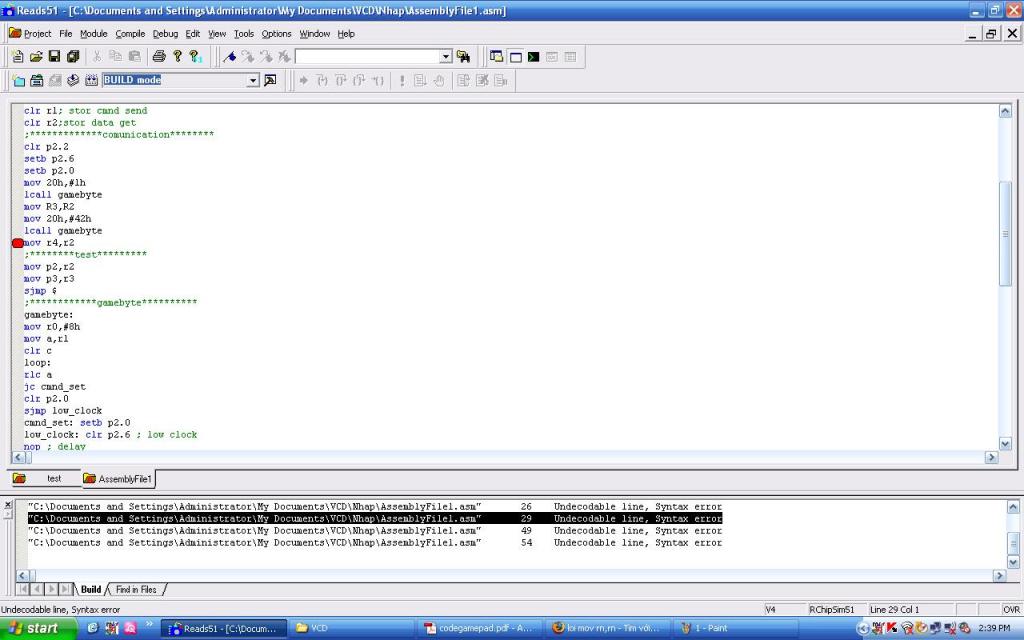Image resolution: width=1024 pixels, height=640 pixels.
Task: Select the line 49 syntax error entry
Action: click(x=375, y=531)
